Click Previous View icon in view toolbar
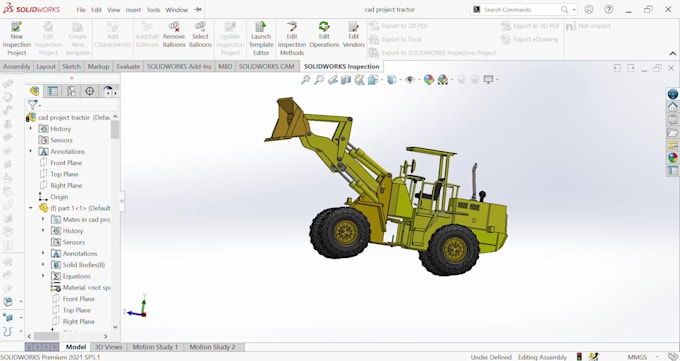The height and width of the screenshot is (361, 680). click(x=333, y=79)
